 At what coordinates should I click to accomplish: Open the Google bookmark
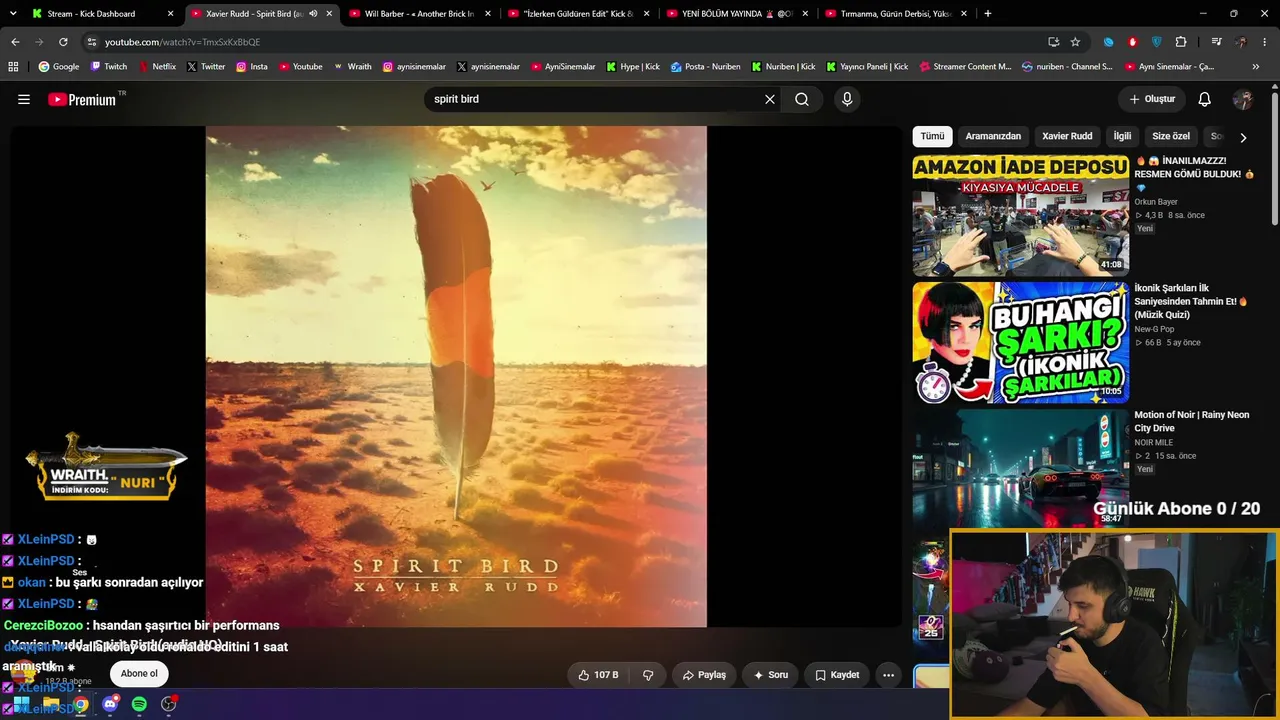click(59, 67)
